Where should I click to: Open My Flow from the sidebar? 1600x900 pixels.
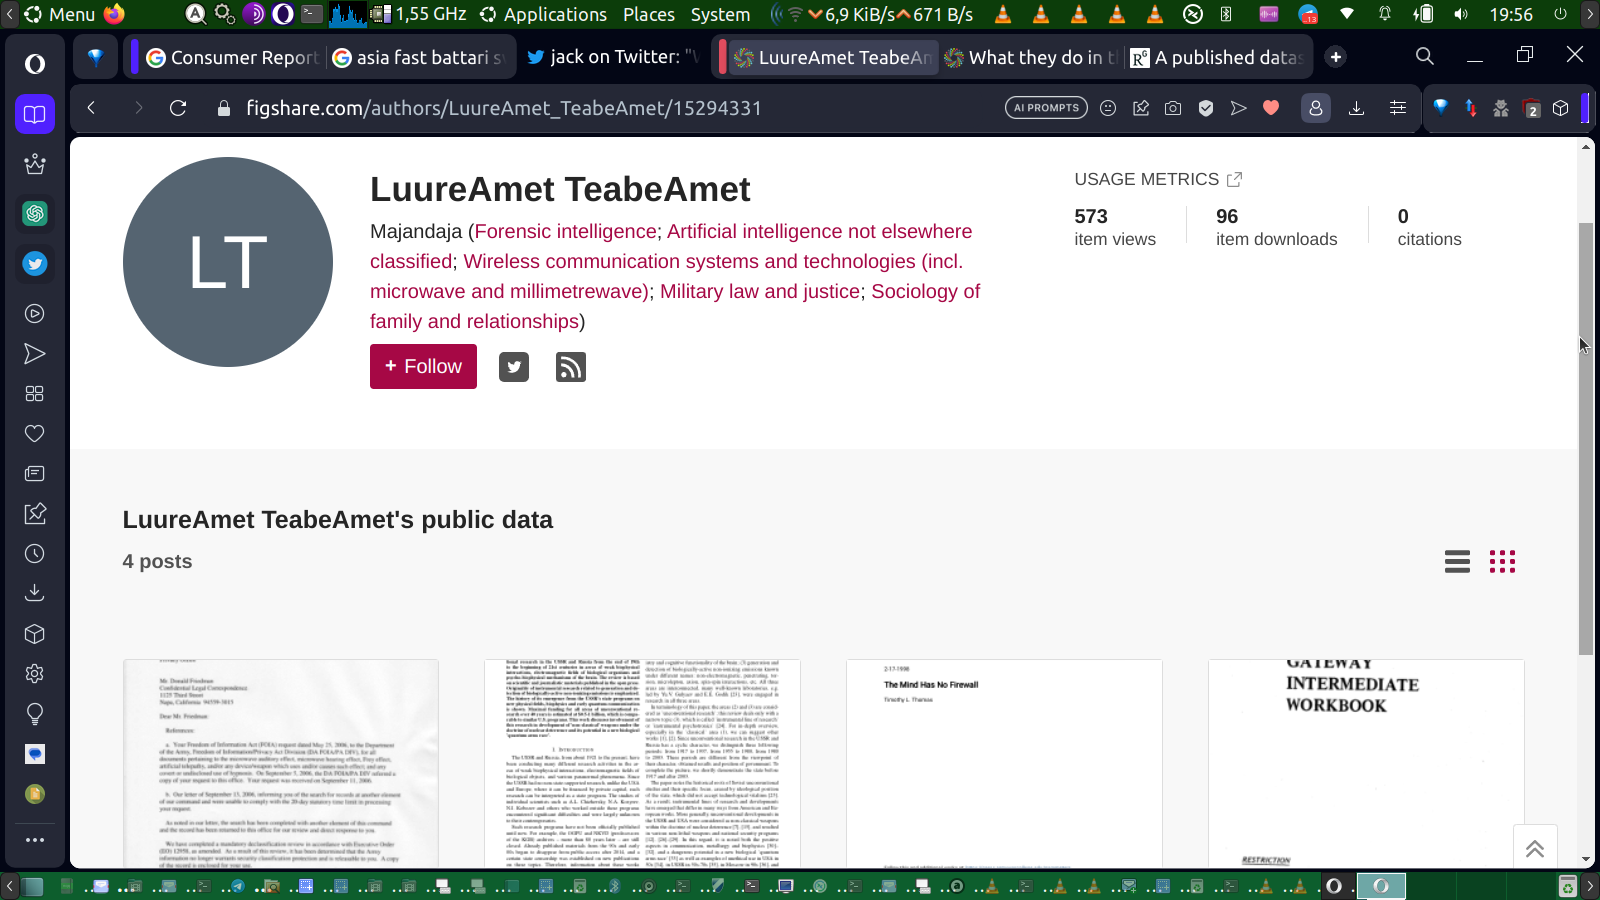click(x=35, y=354)
